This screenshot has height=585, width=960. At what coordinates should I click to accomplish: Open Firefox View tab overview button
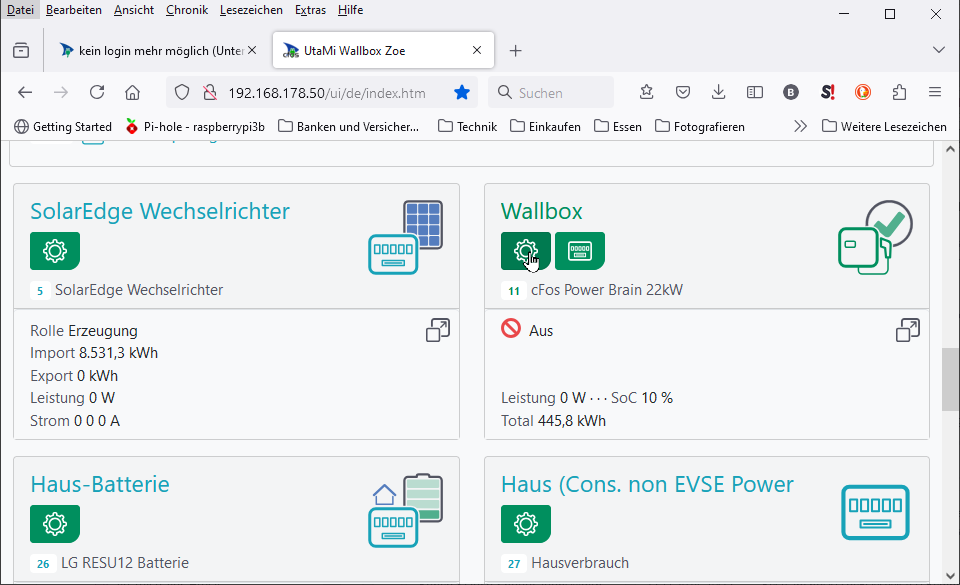point(21,50)
